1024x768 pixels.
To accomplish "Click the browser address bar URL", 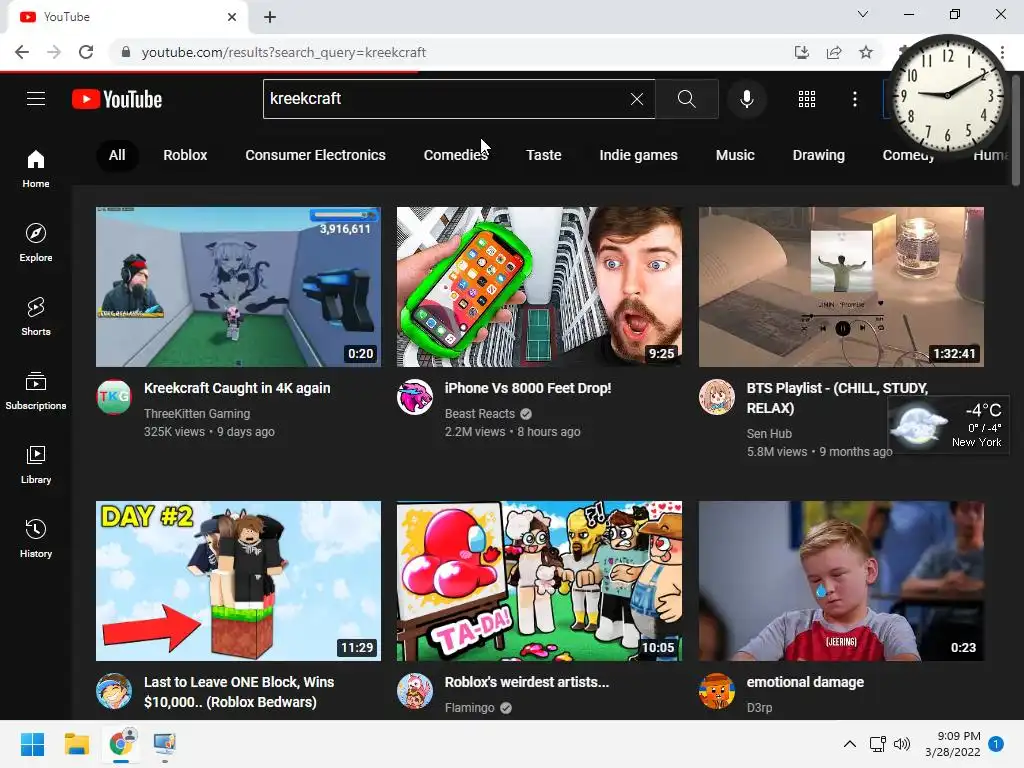I will (x=283, y=52).
